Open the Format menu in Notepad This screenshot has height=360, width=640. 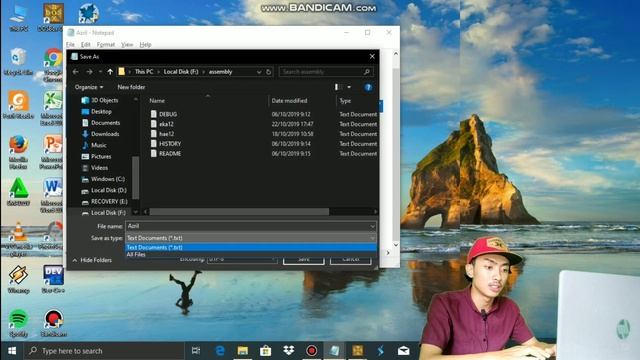(x=106, y=44)
